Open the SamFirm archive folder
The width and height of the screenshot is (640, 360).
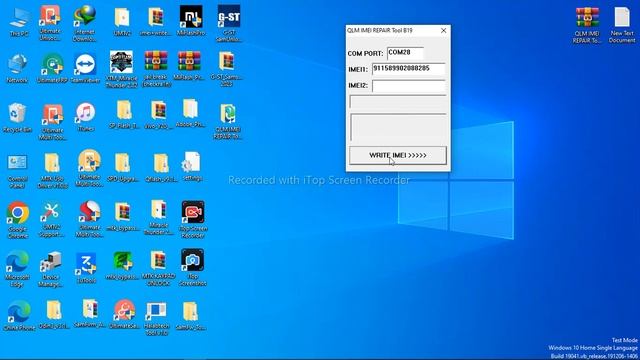tap(90, 313)
